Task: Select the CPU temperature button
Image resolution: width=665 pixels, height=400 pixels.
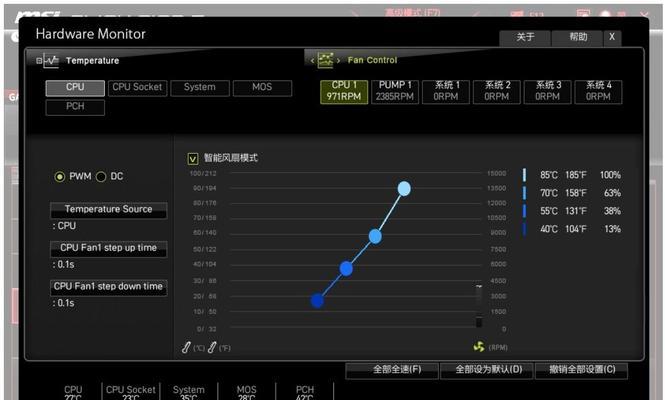Action: 75,88
